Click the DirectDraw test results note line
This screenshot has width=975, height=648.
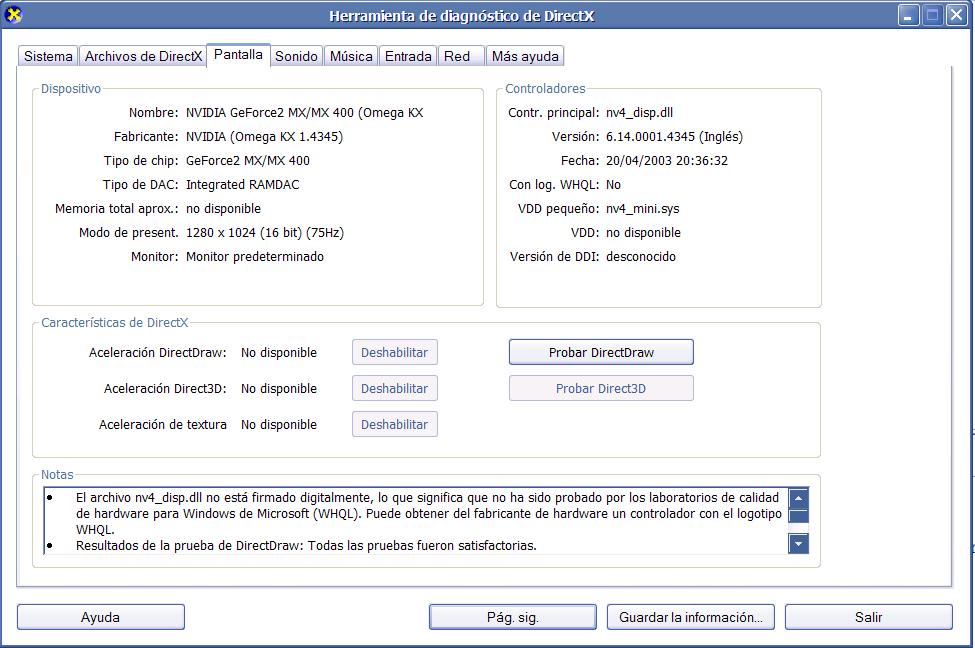click(x=306, y=545)
